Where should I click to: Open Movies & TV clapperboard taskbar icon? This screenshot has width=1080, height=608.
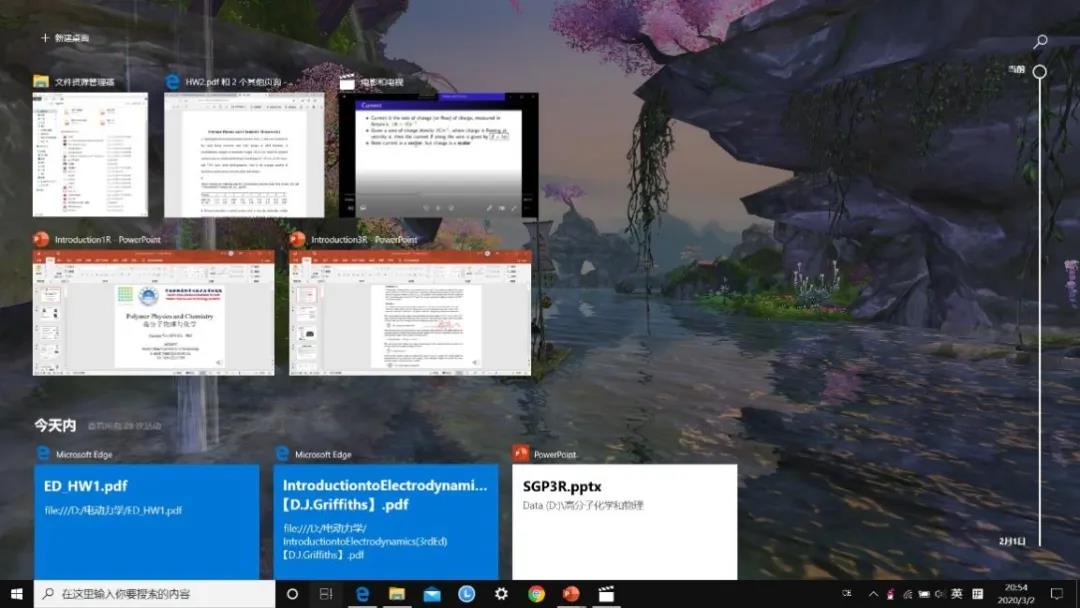click(606, 594)
